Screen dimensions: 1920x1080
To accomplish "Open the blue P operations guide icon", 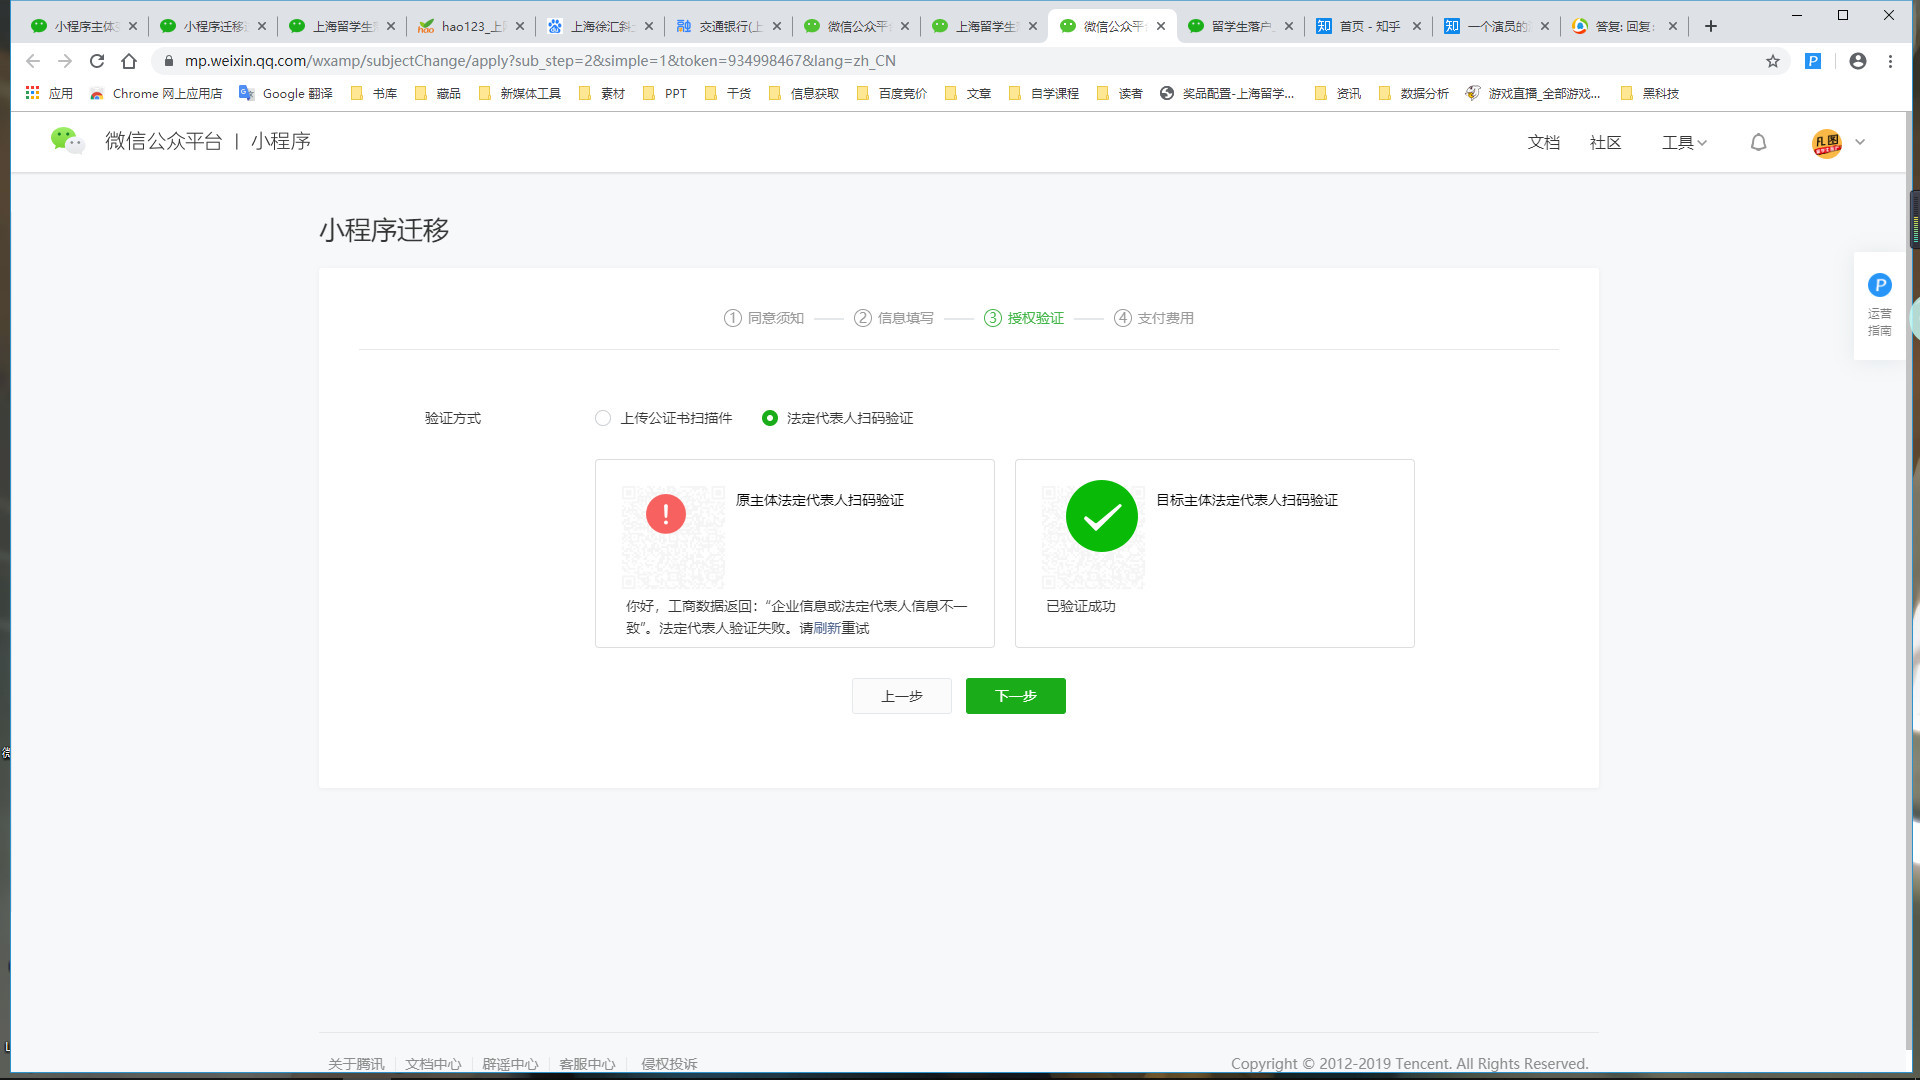I will coord(1879,286).
